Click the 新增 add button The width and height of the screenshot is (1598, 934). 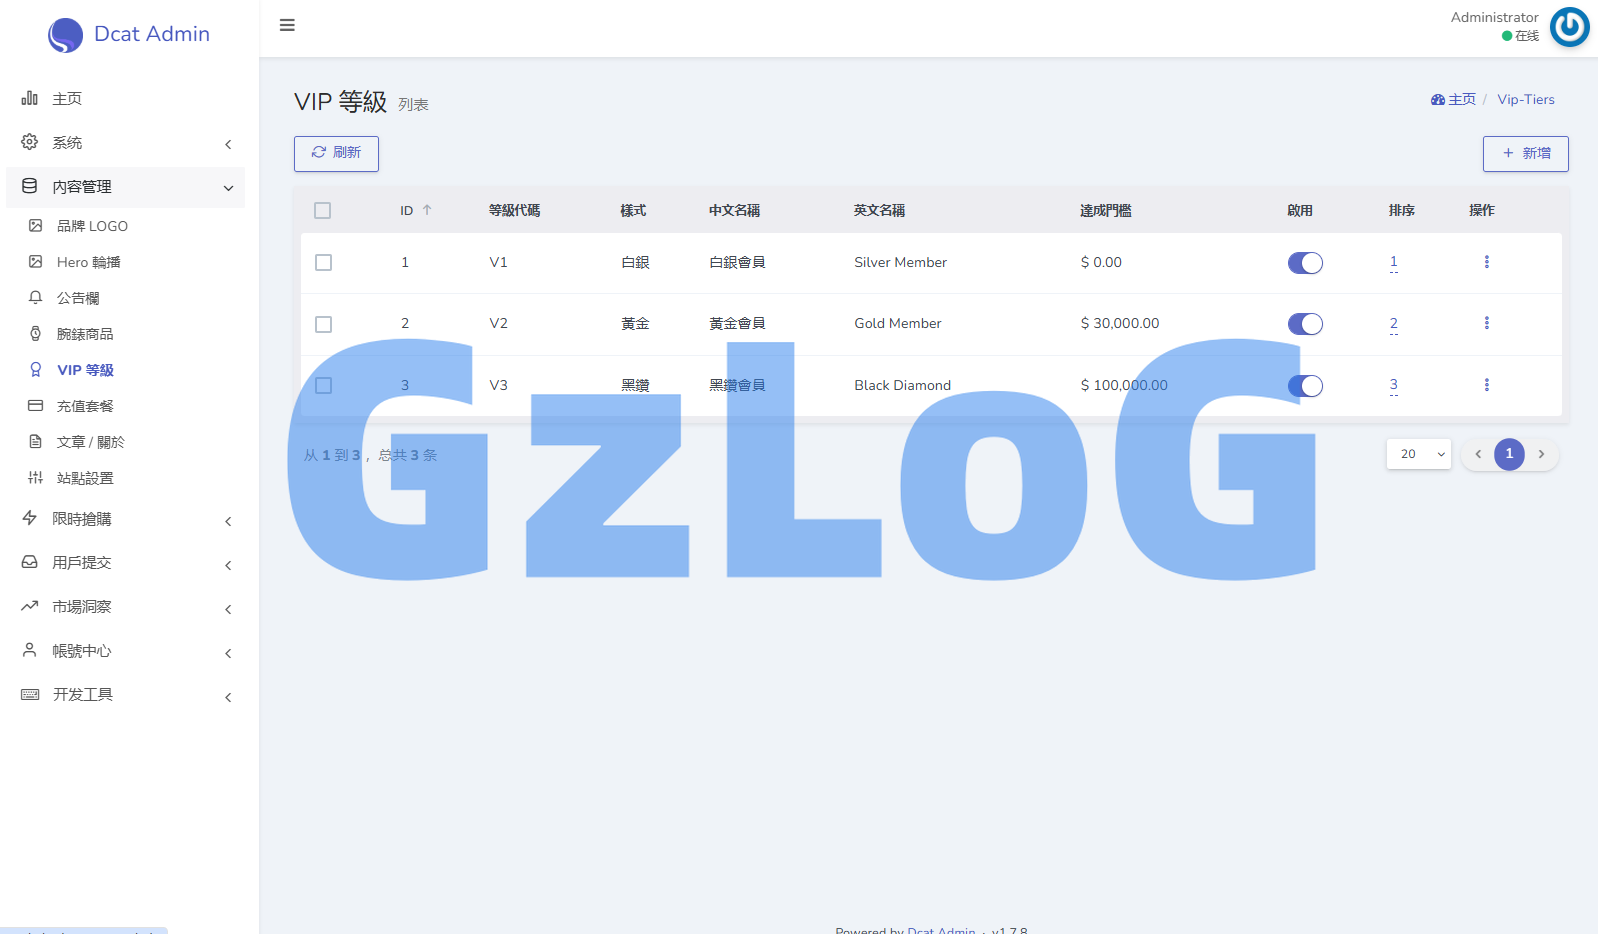[x=1525, y=154]
